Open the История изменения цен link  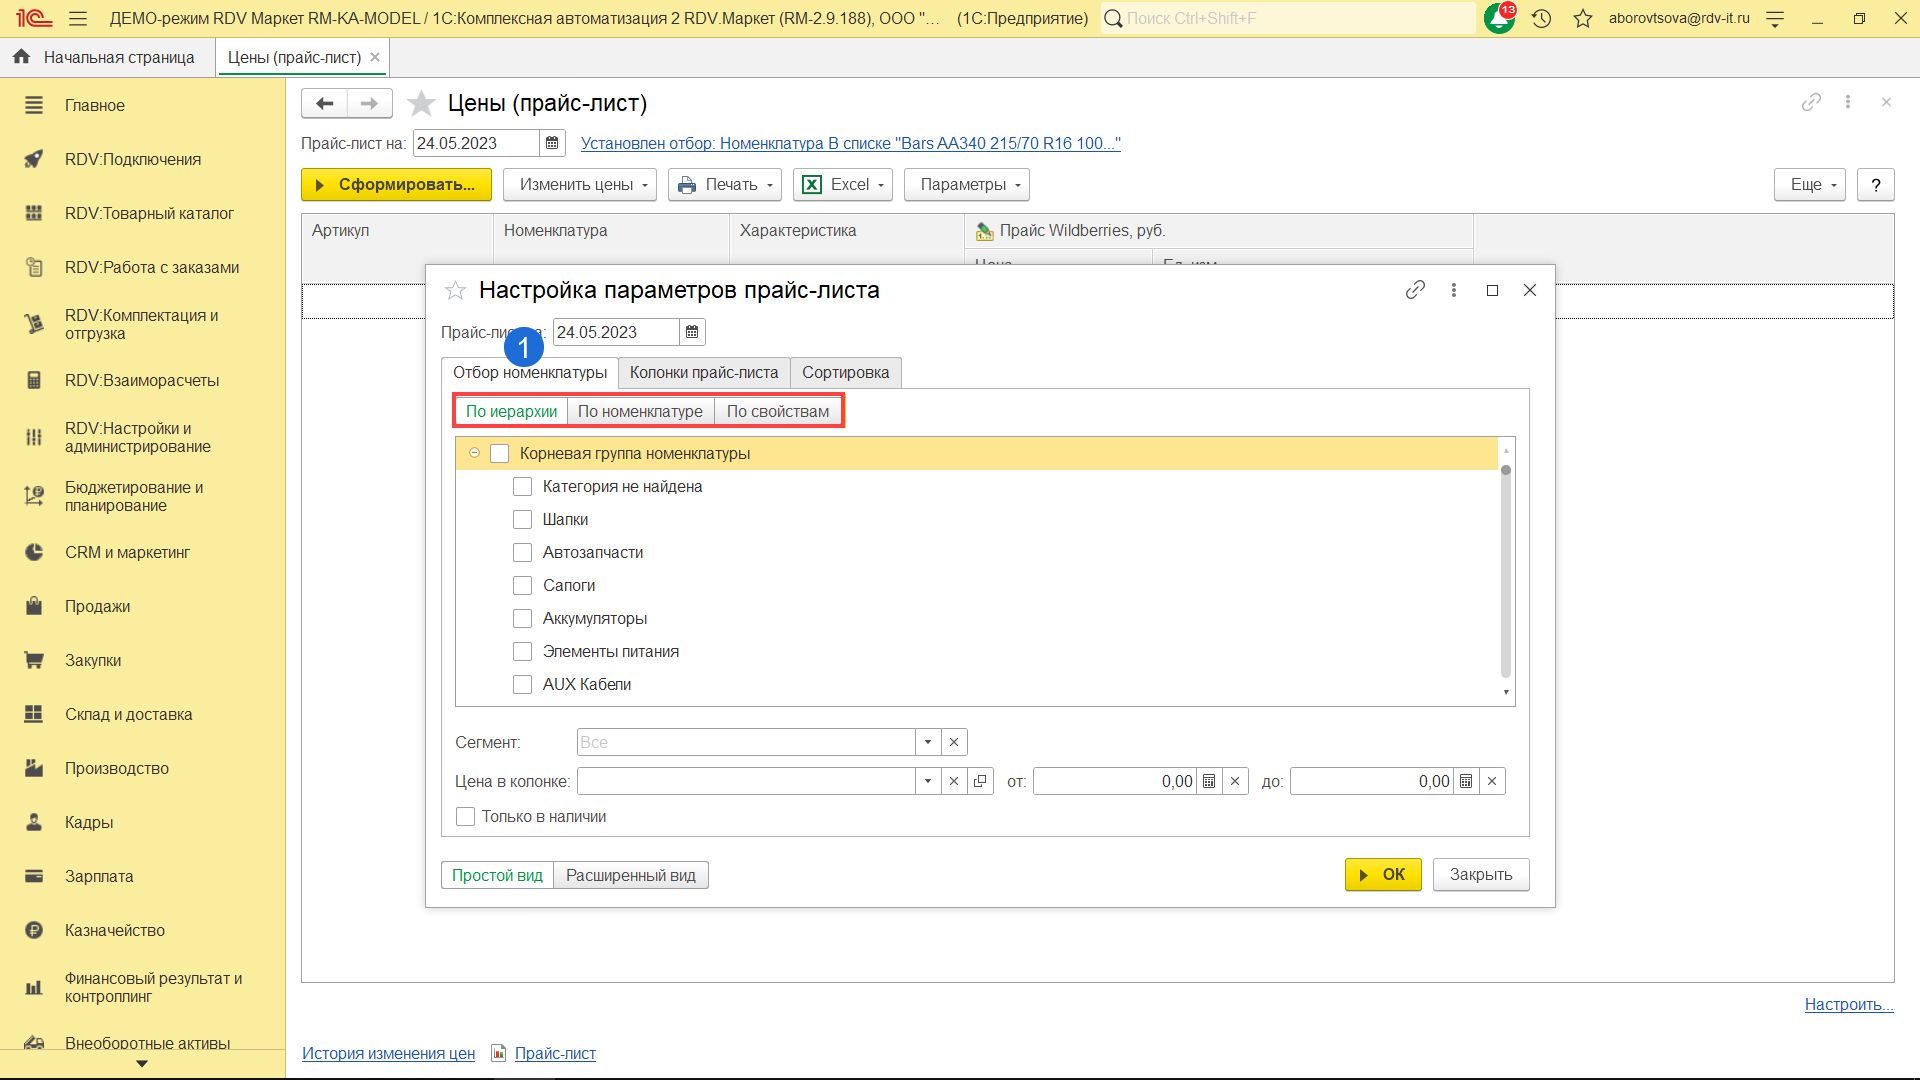click(388, 1053)
